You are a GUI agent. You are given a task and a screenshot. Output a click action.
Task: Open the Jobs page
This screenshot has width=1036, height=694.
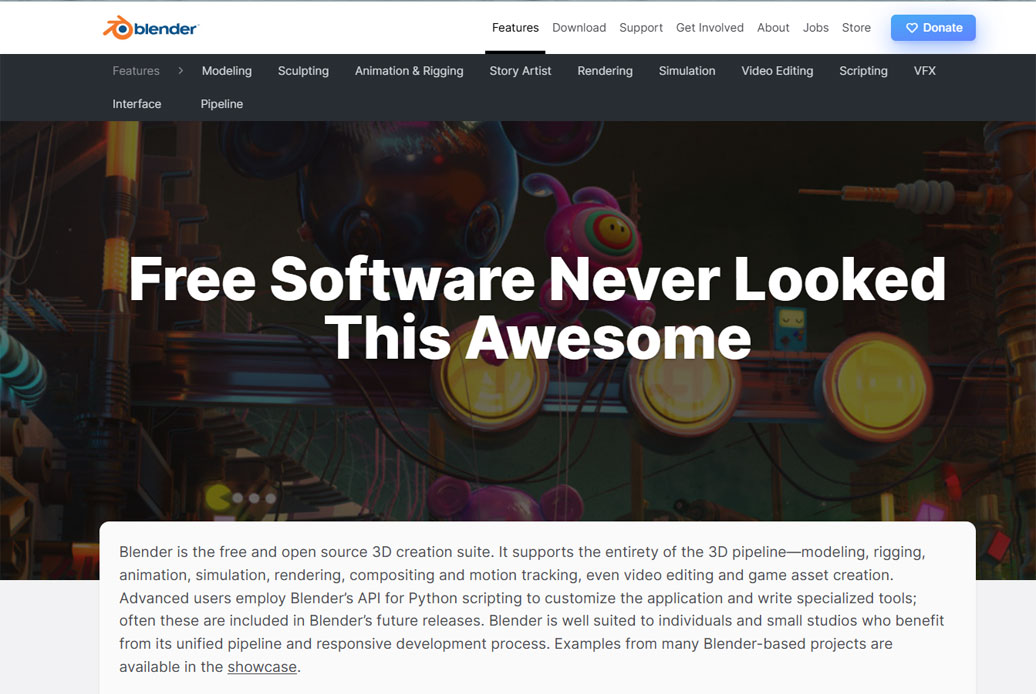tap(815, 28)
